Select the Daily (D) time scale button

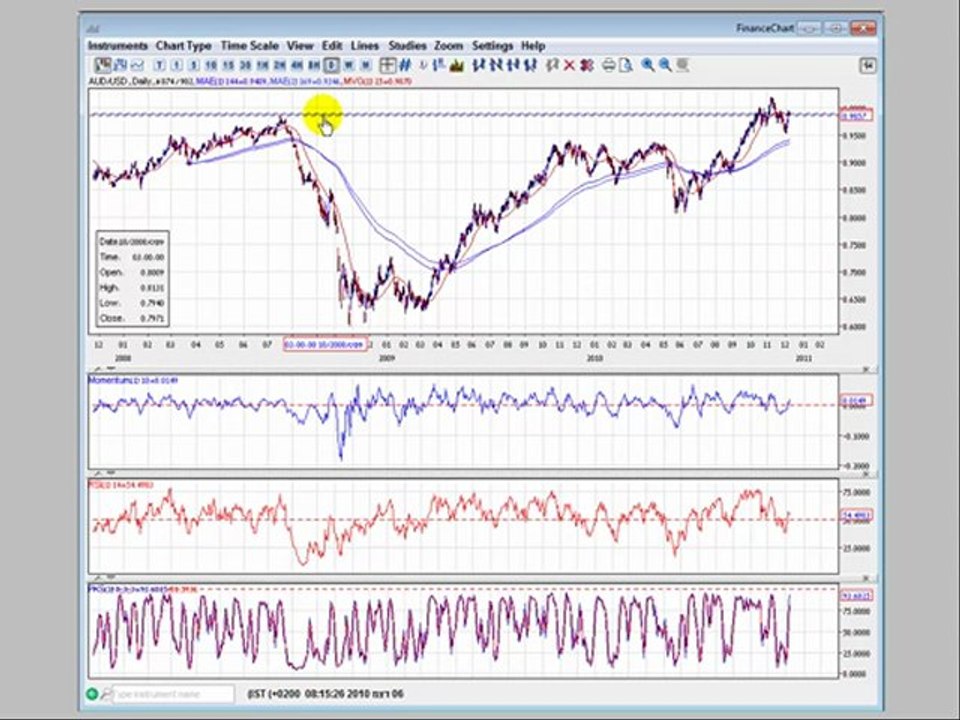tap(331, 65)
